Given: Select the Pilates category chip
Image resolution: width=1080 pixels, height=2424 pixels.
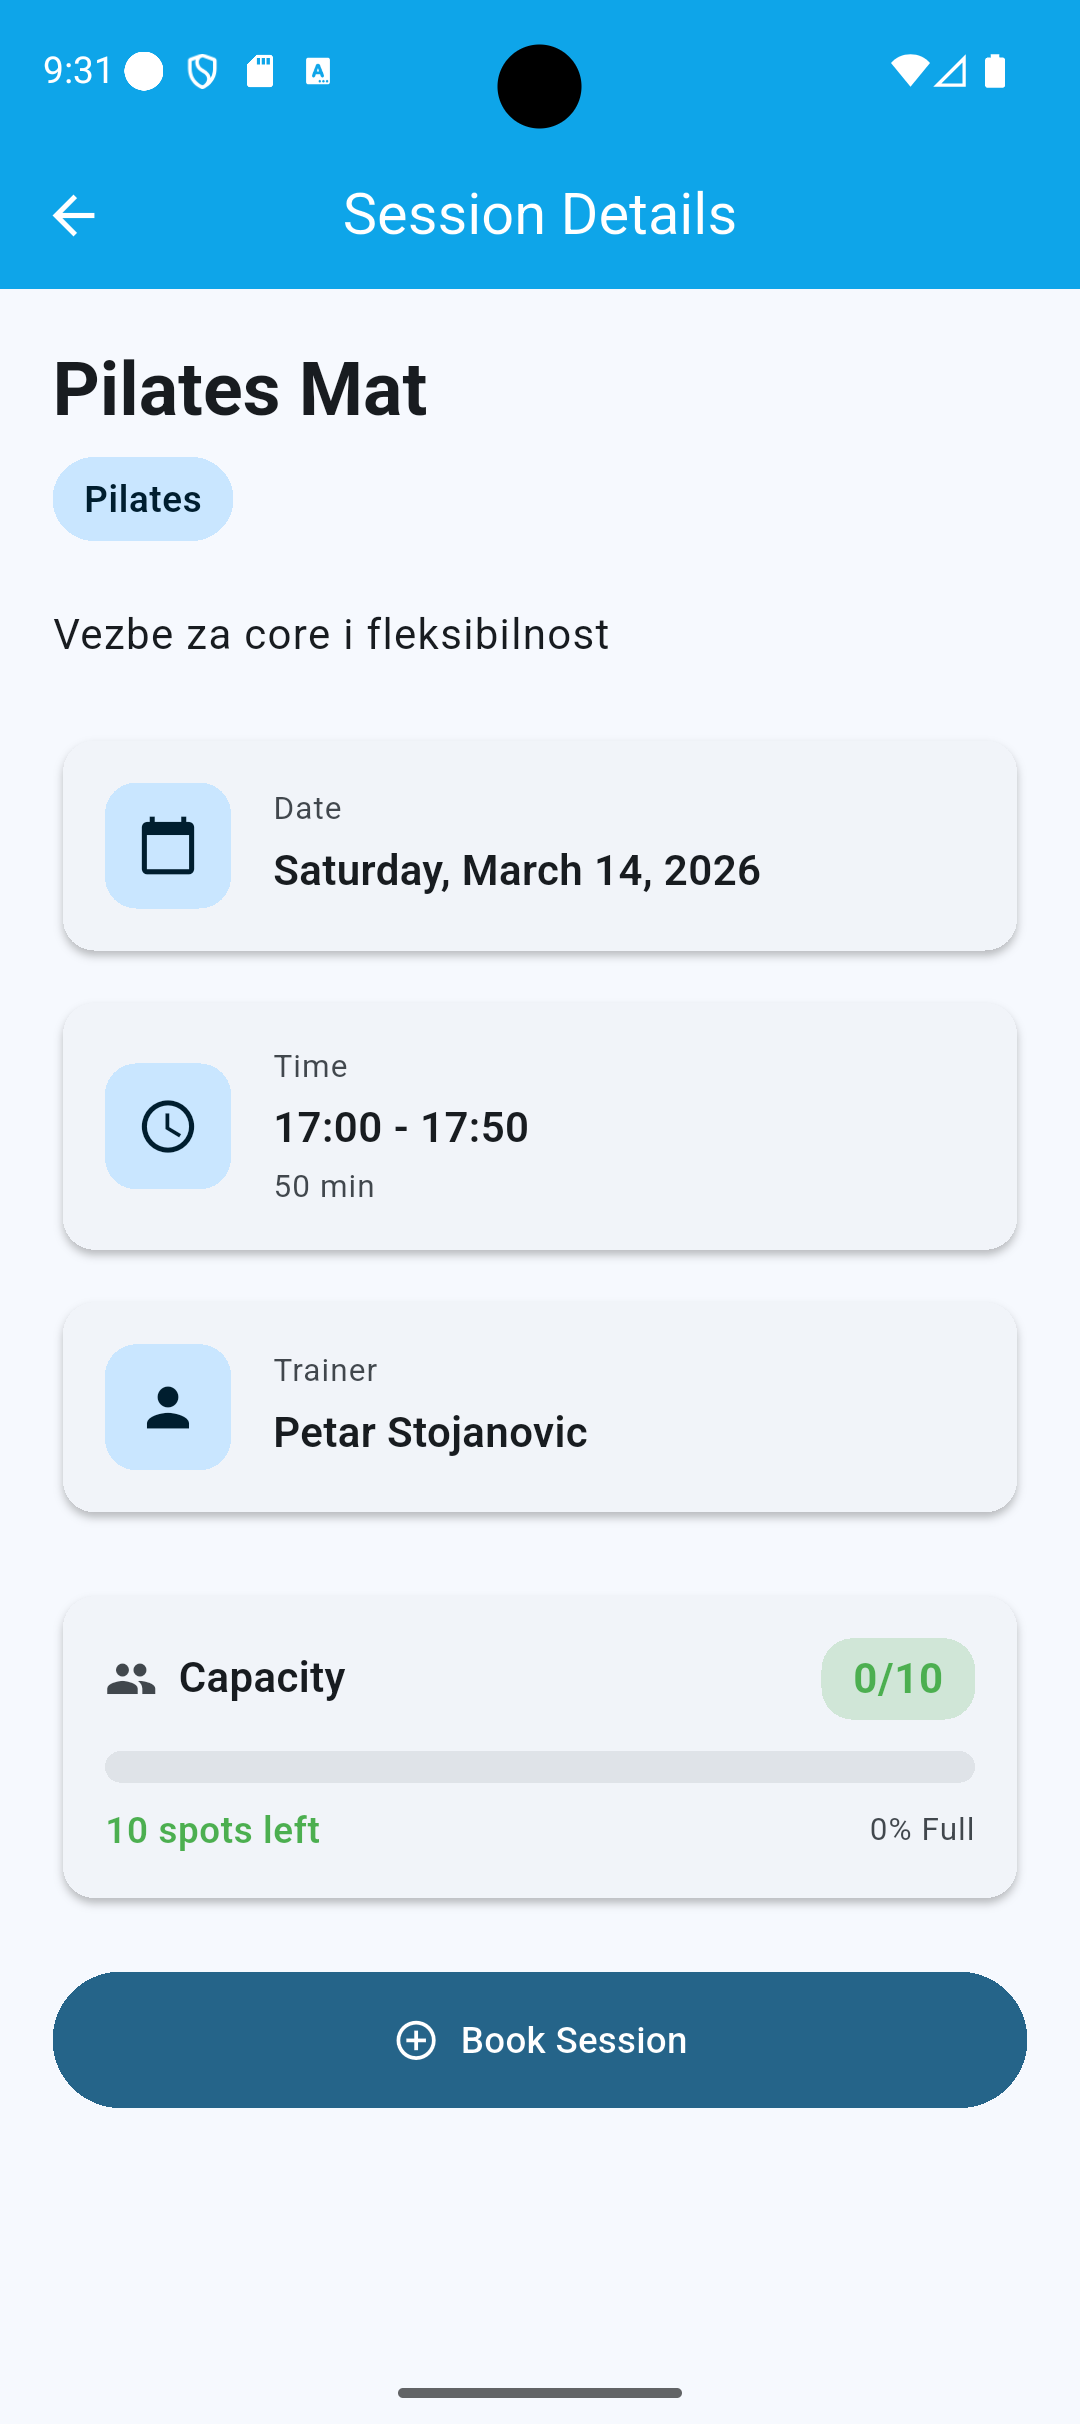Looking at the screenshot, I should 143,499.
